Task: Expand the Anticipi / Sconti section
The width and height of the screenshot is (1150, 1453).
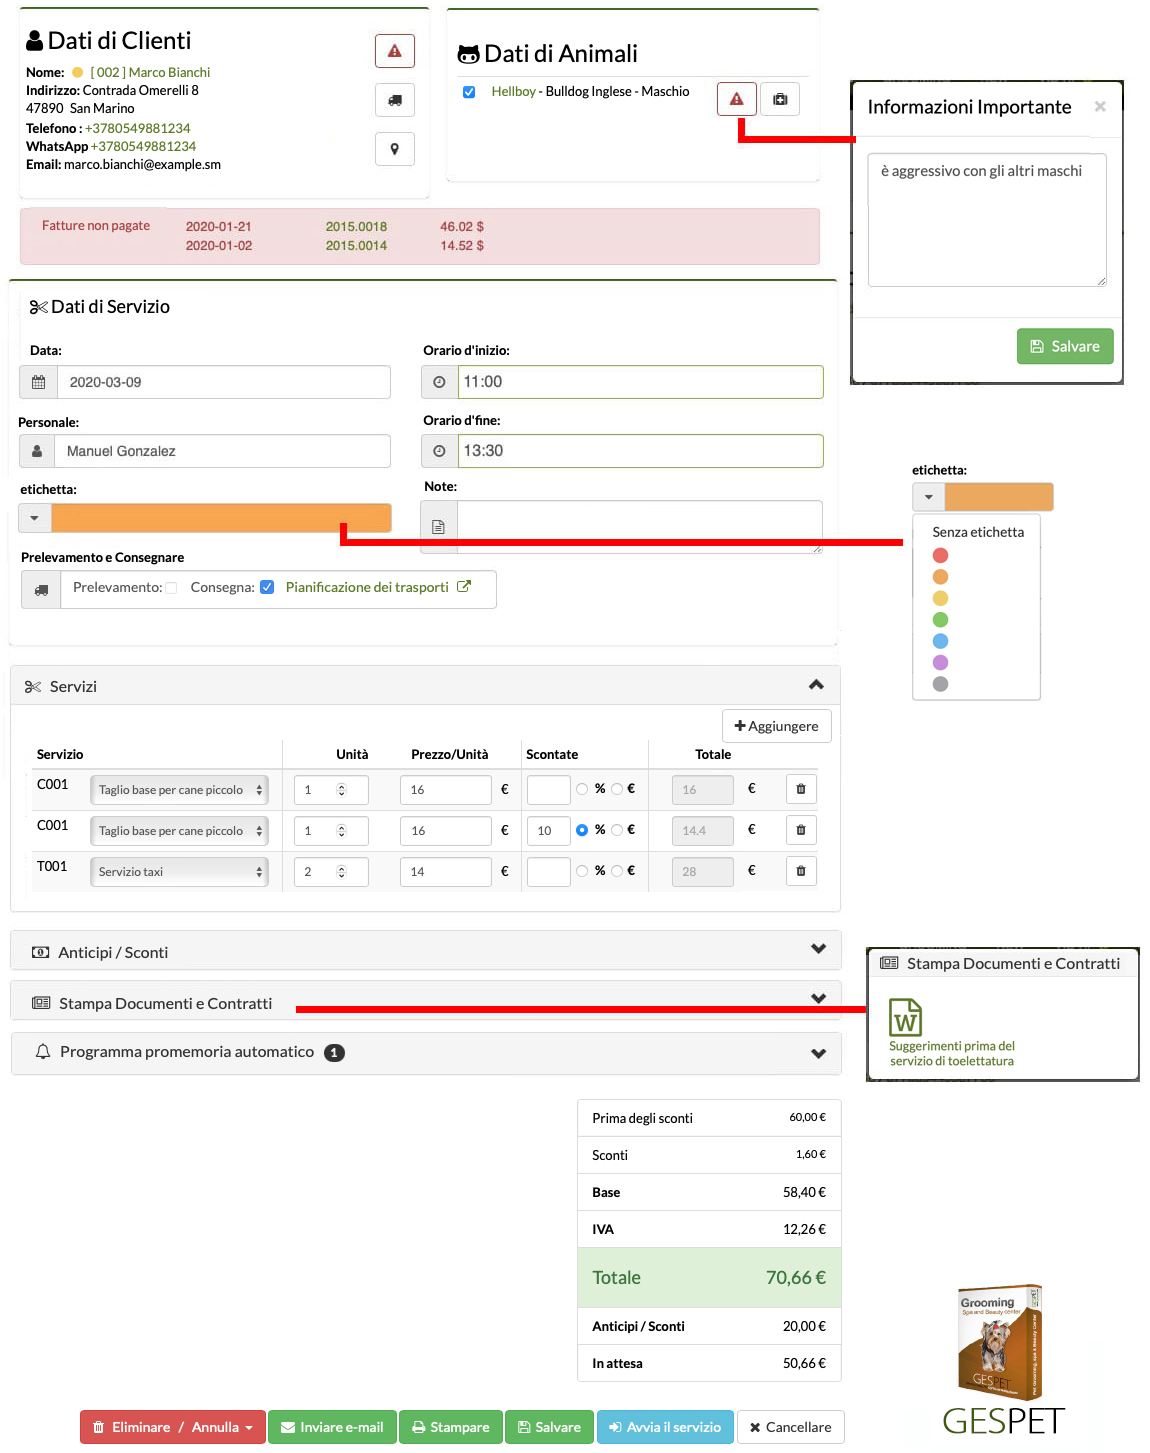Action: 818,949
